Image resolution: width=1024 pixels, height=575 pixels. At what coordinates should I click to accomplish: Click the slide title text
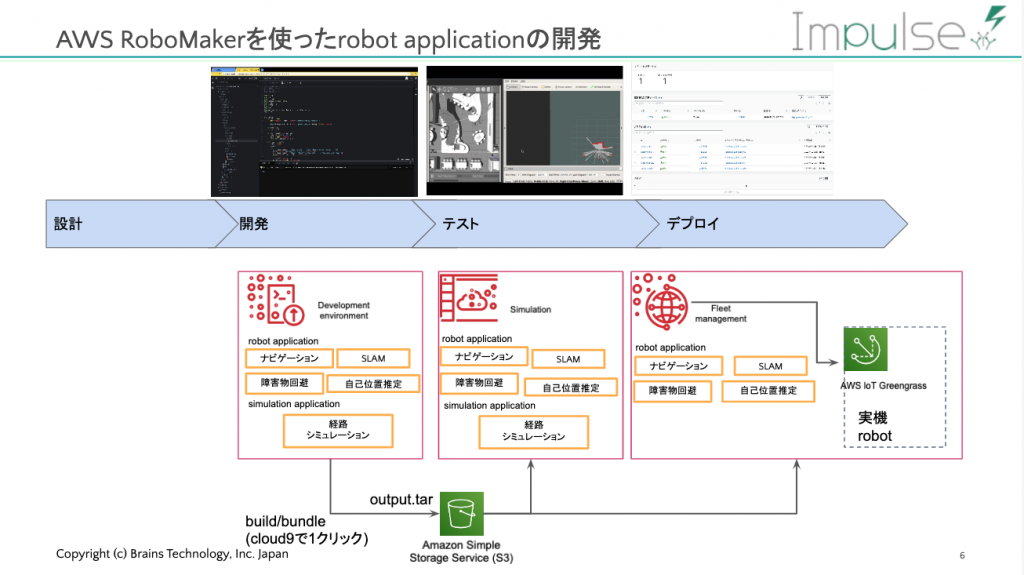click(328, 39)
